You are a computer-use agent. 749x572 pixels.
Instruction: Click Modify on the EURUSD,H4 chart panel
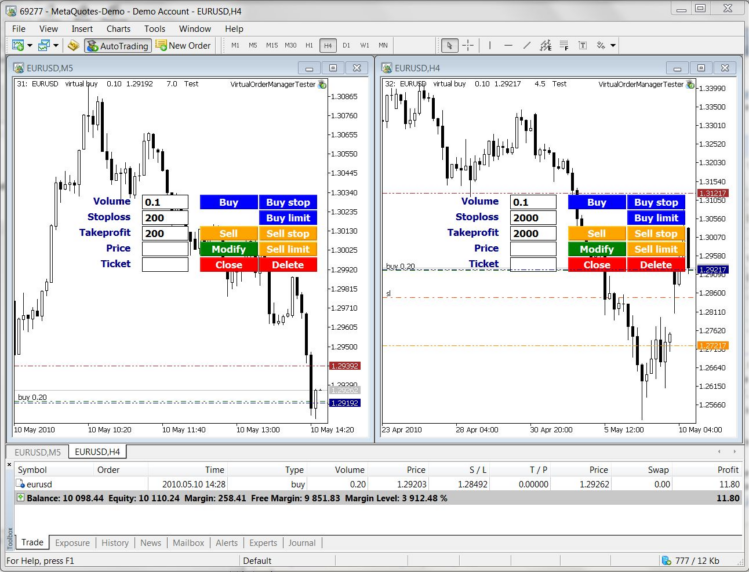[x=597, y=249]
